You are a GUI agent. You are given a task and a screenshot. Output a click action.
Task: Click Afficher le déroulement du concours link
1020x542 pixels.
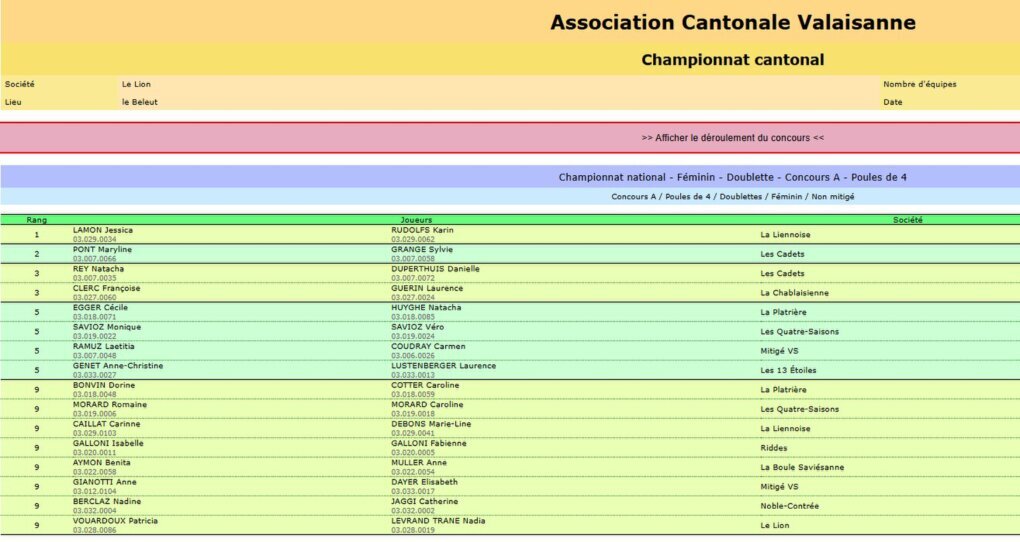point(732,138)
